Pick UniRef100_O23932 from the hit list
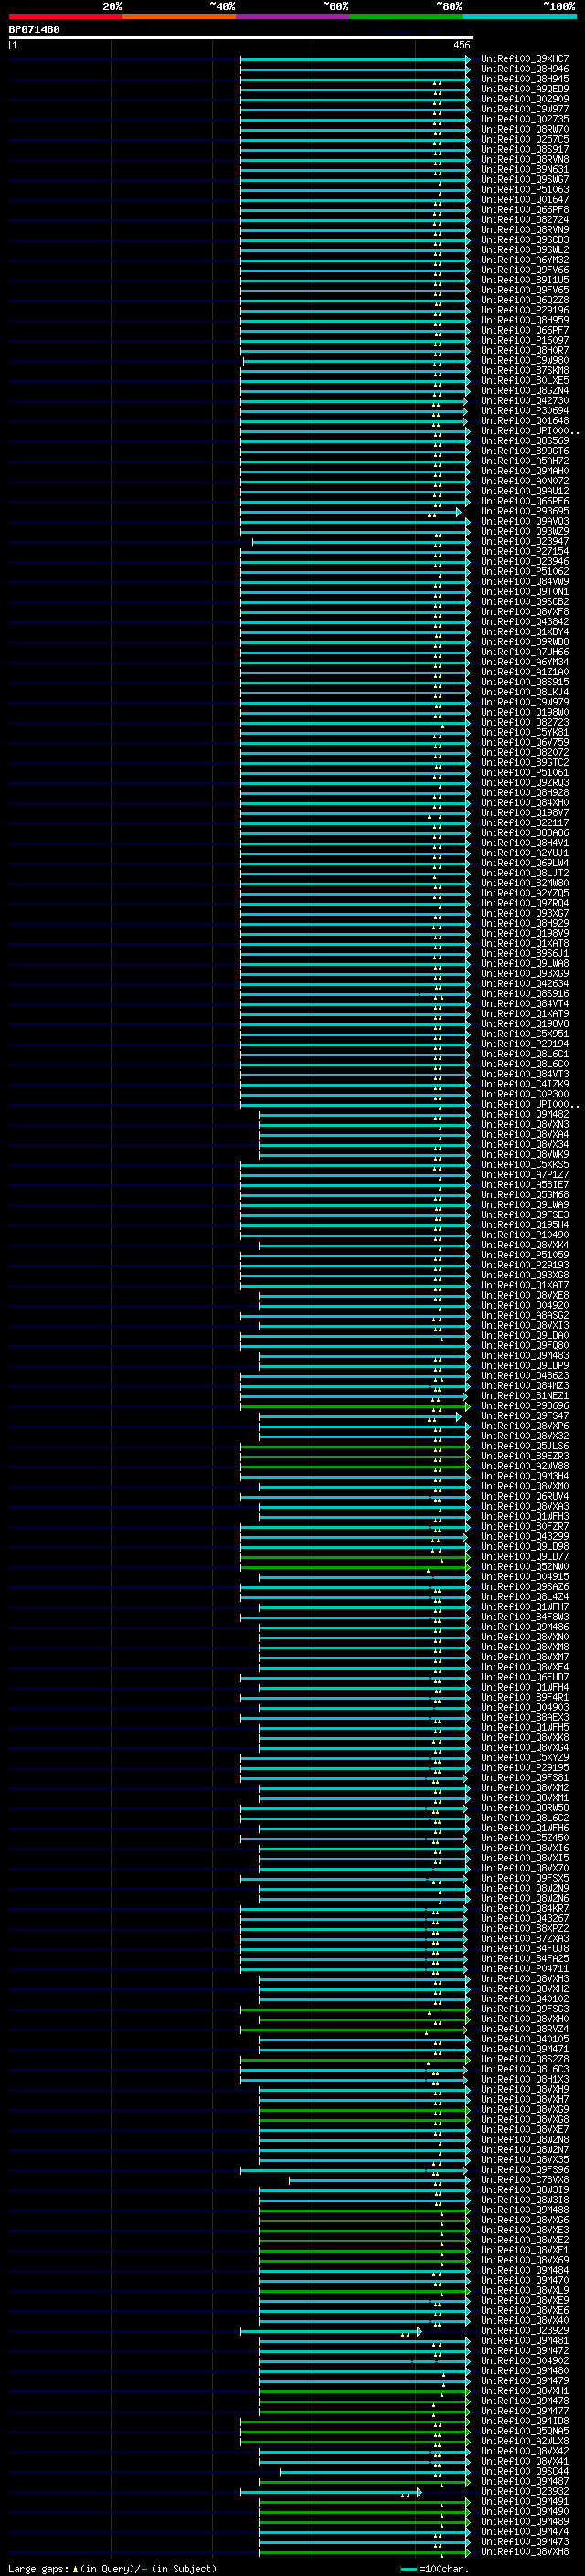The image size is (585, 2576). coord(525,2491)
